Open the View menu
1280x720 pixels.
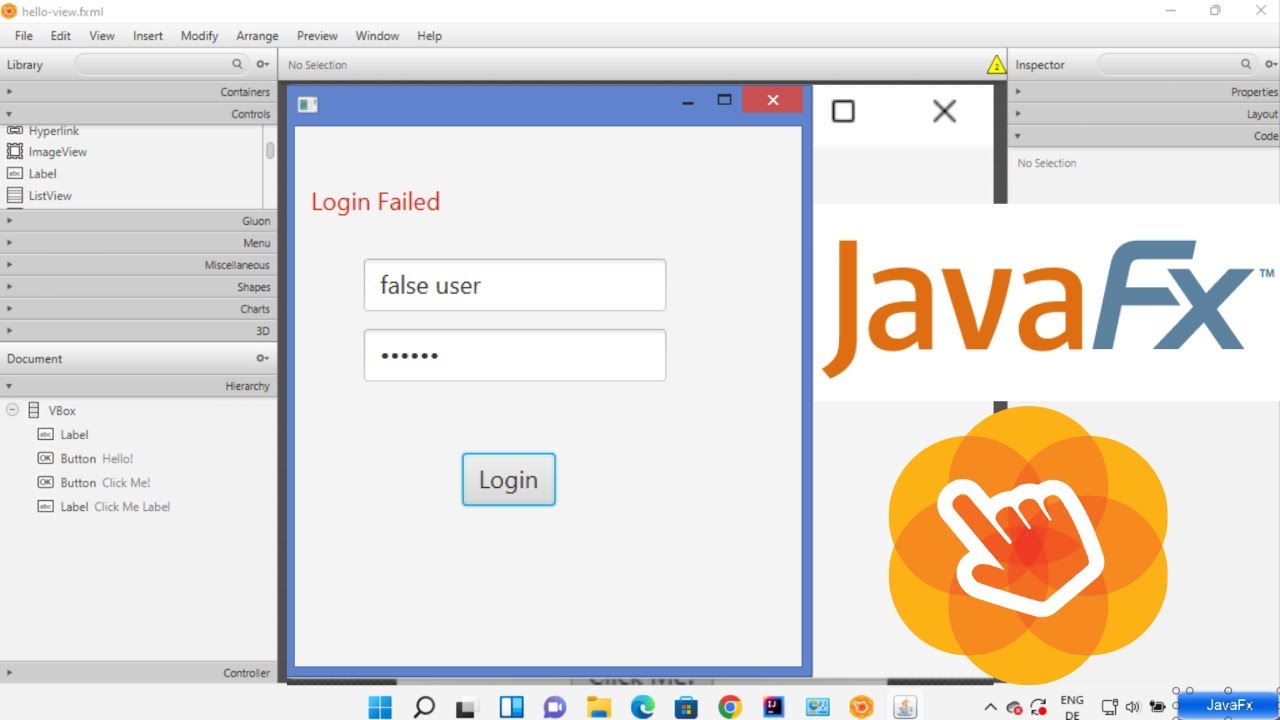102,36
